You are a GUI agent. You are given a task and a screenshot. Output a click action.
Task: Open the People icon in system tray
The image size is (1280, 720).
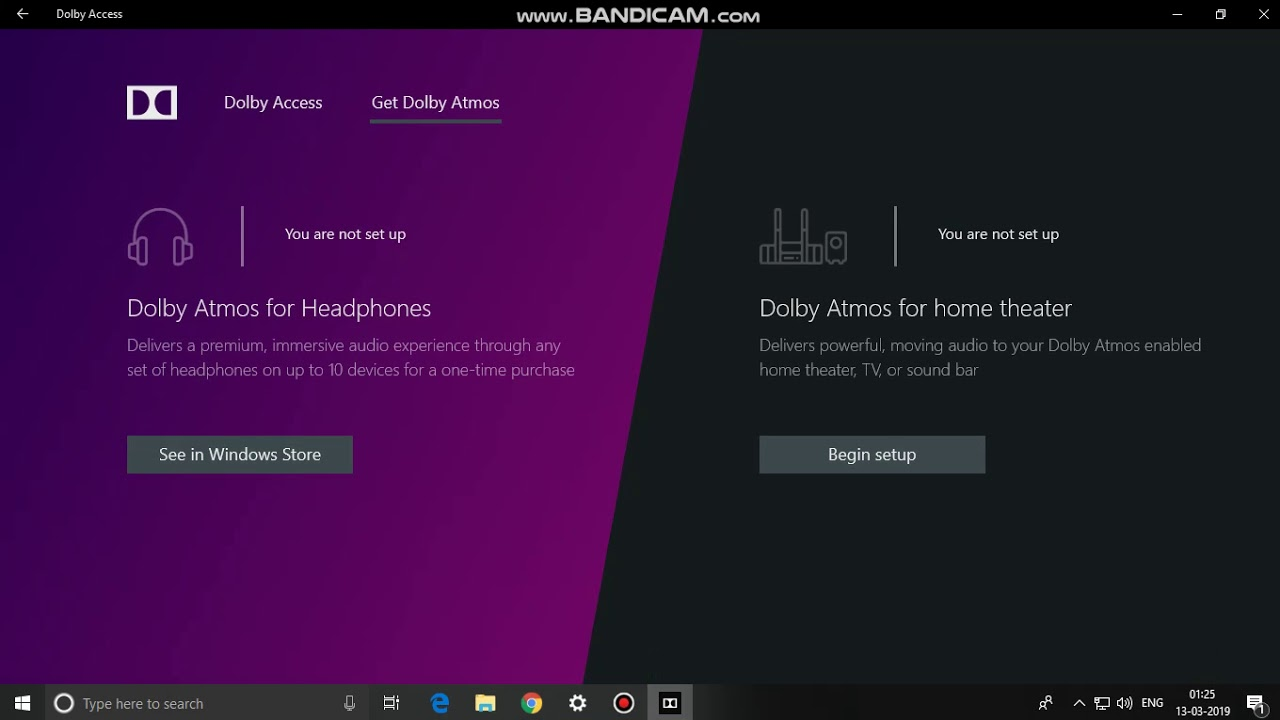pos(1046,703)
